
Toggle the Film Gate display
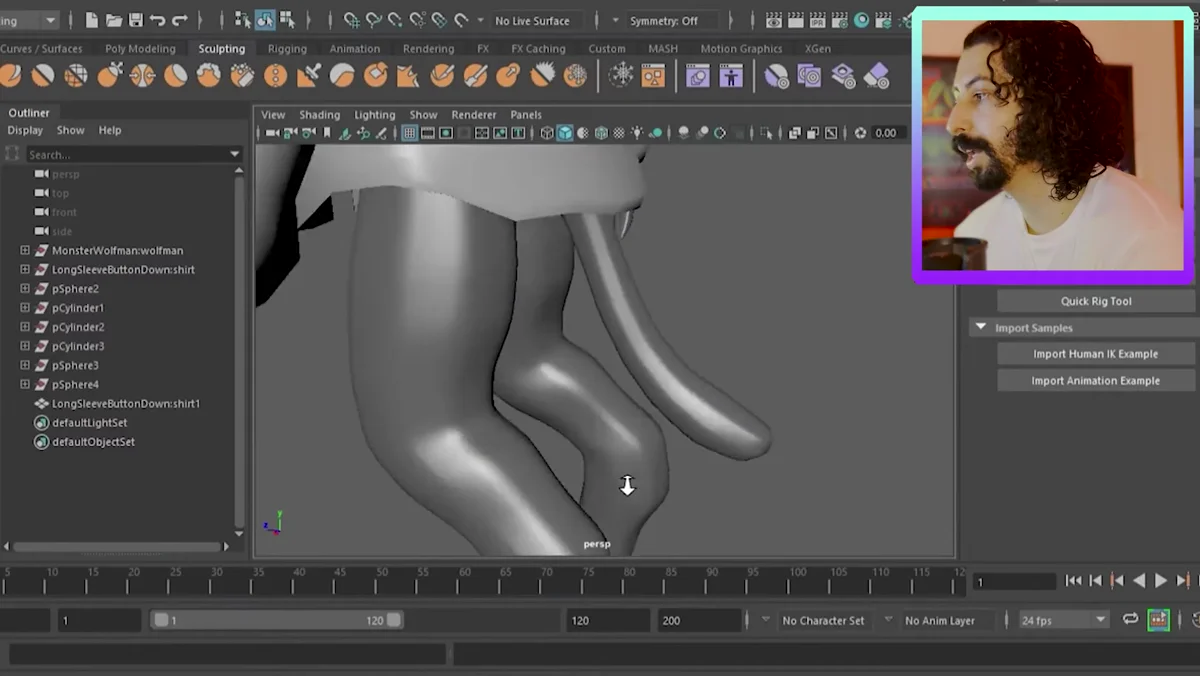428,133
